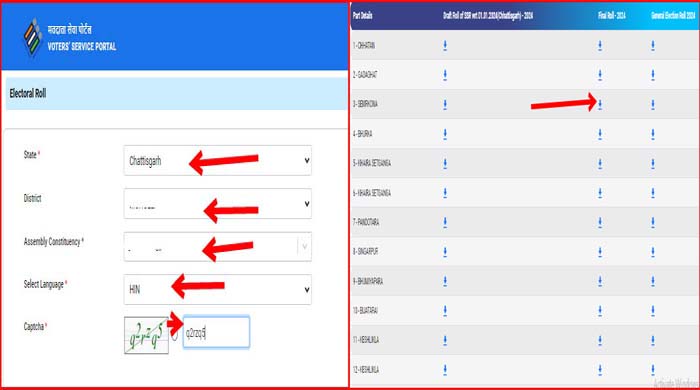This screenshot has height=390, width=700.
Task: Download Draft Roll for part 4
Action: [445, 134]
